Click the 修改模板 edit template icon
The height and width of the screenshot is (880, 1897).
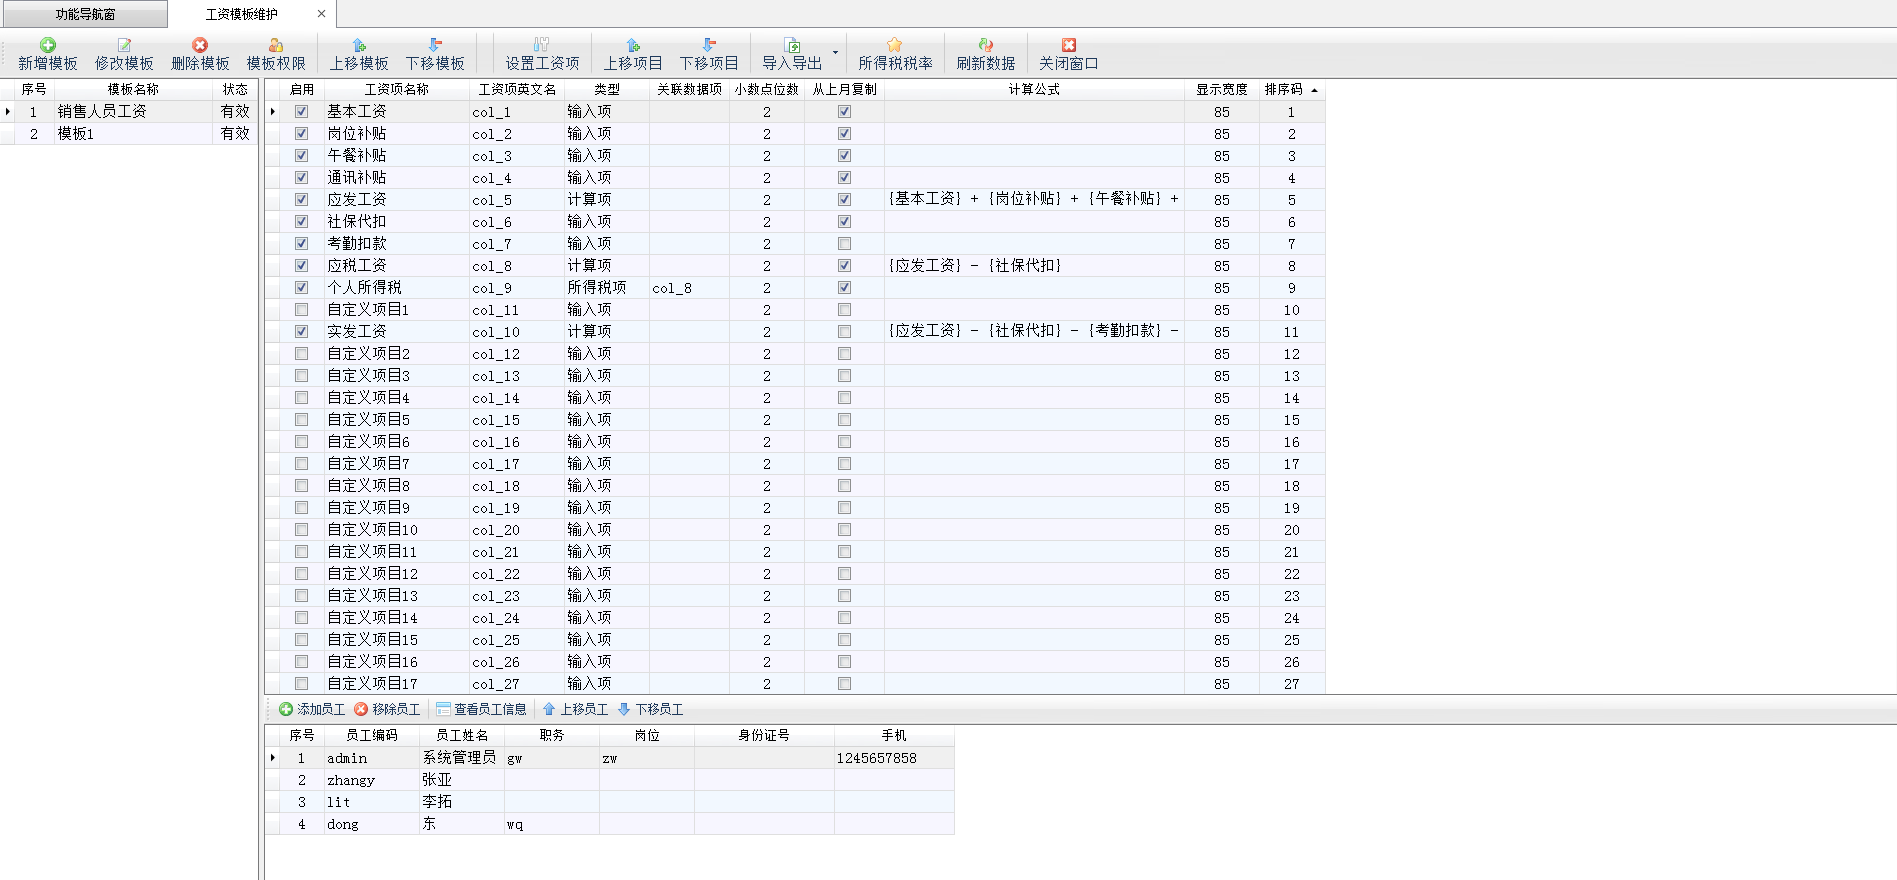[x=124, y=46]
